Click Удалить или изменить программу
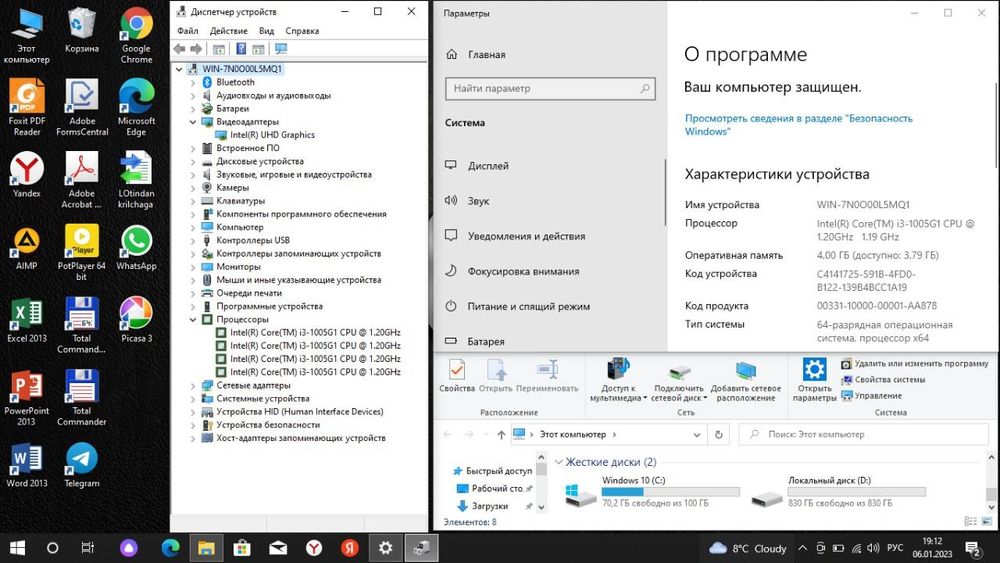Viewport: 1000px width, 563px height. click(915, 363)
